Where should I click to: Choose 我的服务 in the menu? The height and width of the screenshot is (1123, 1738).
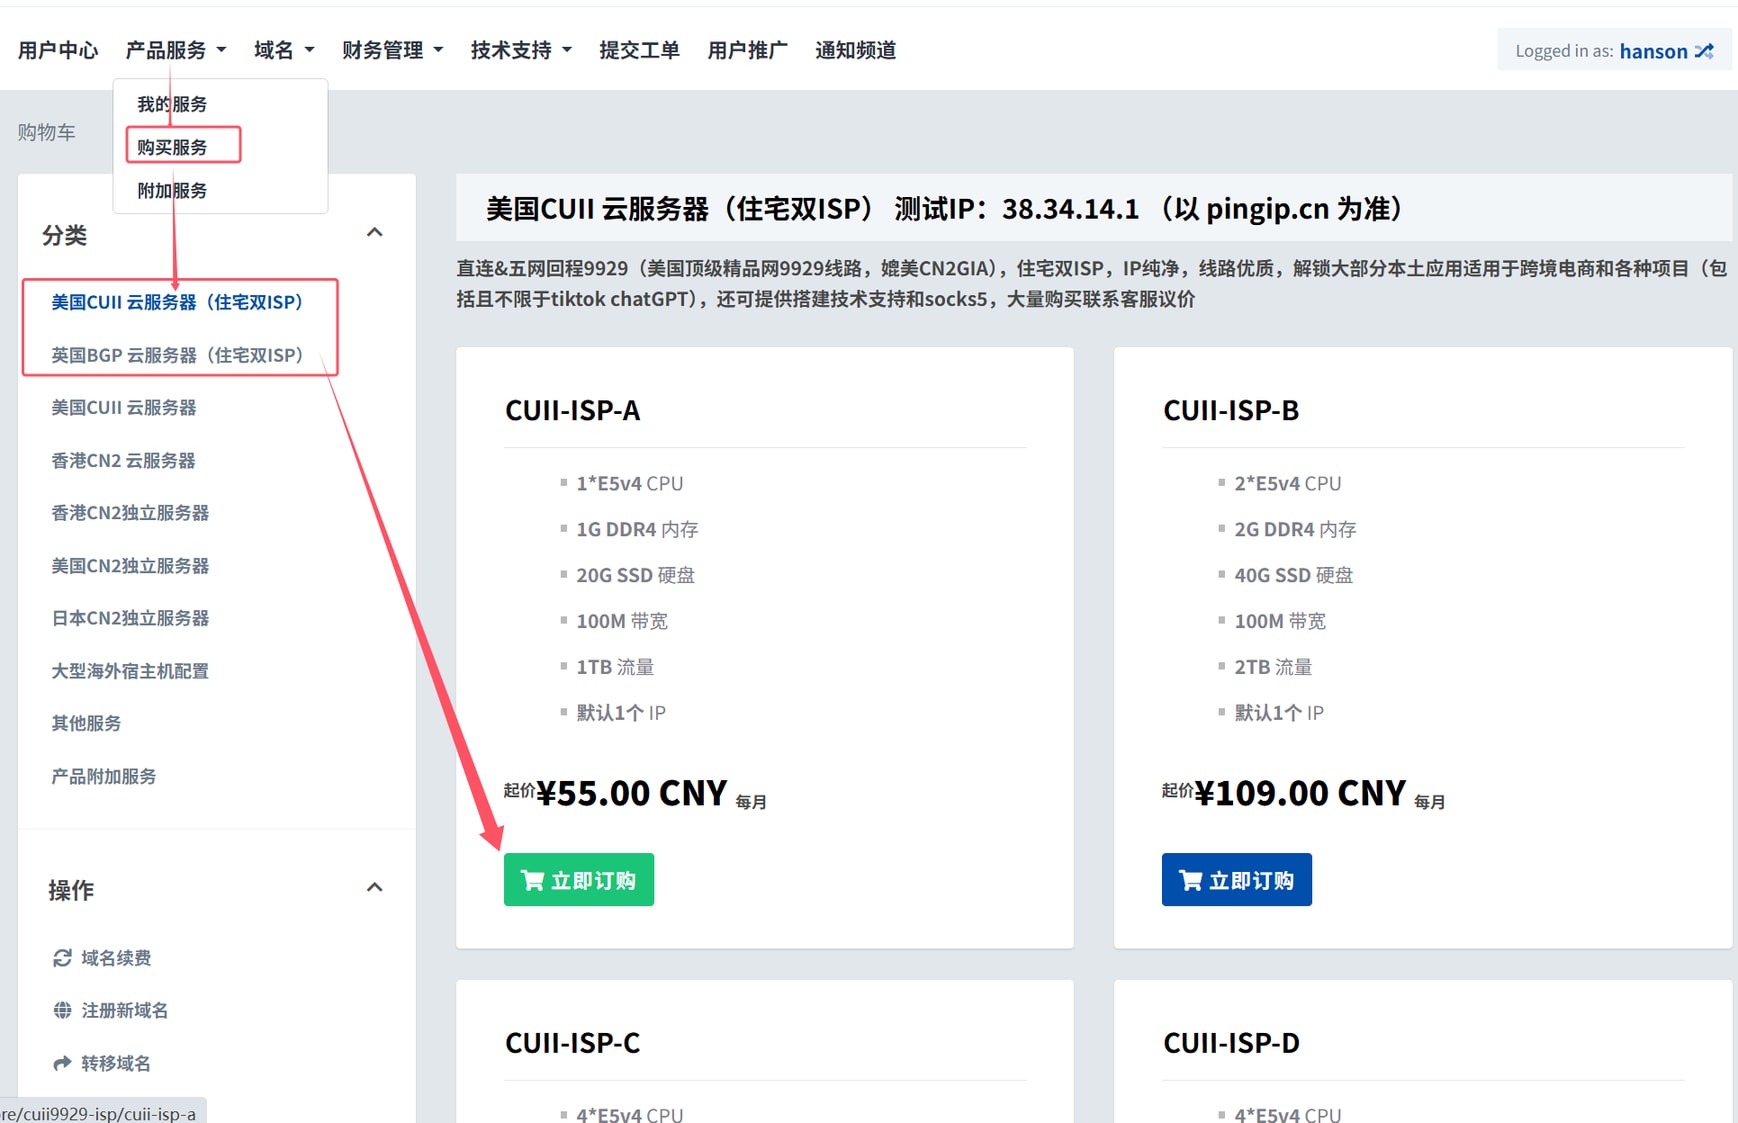(x=172, y=104)
